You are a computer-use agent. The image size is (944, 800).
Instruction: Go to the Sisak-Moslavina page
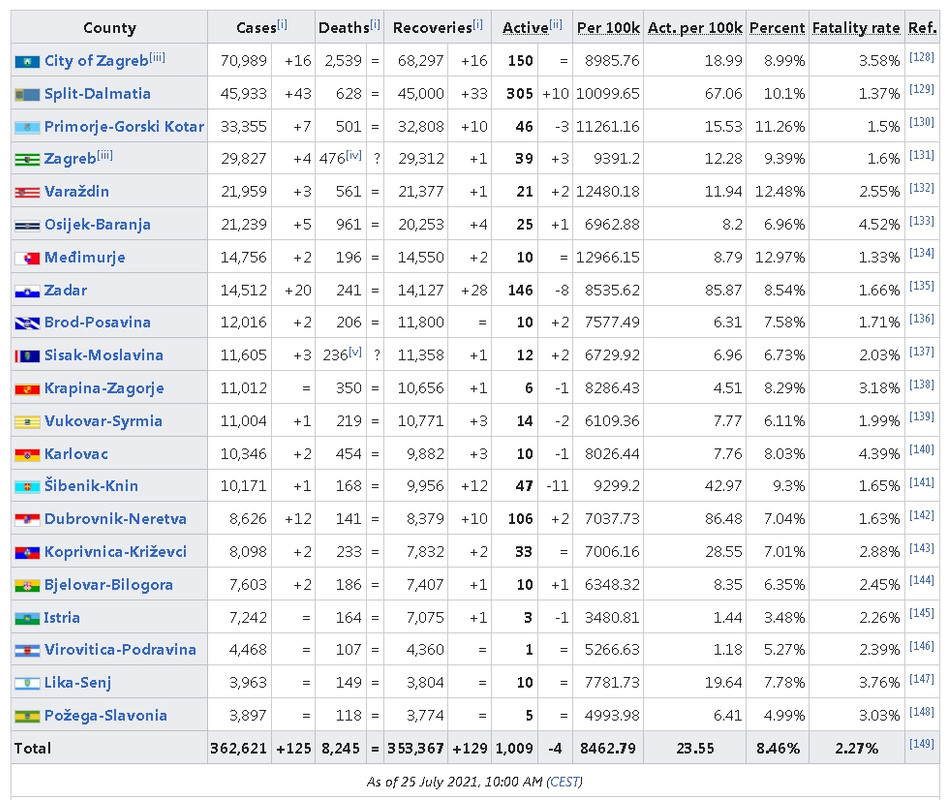[x=104, y=355]
